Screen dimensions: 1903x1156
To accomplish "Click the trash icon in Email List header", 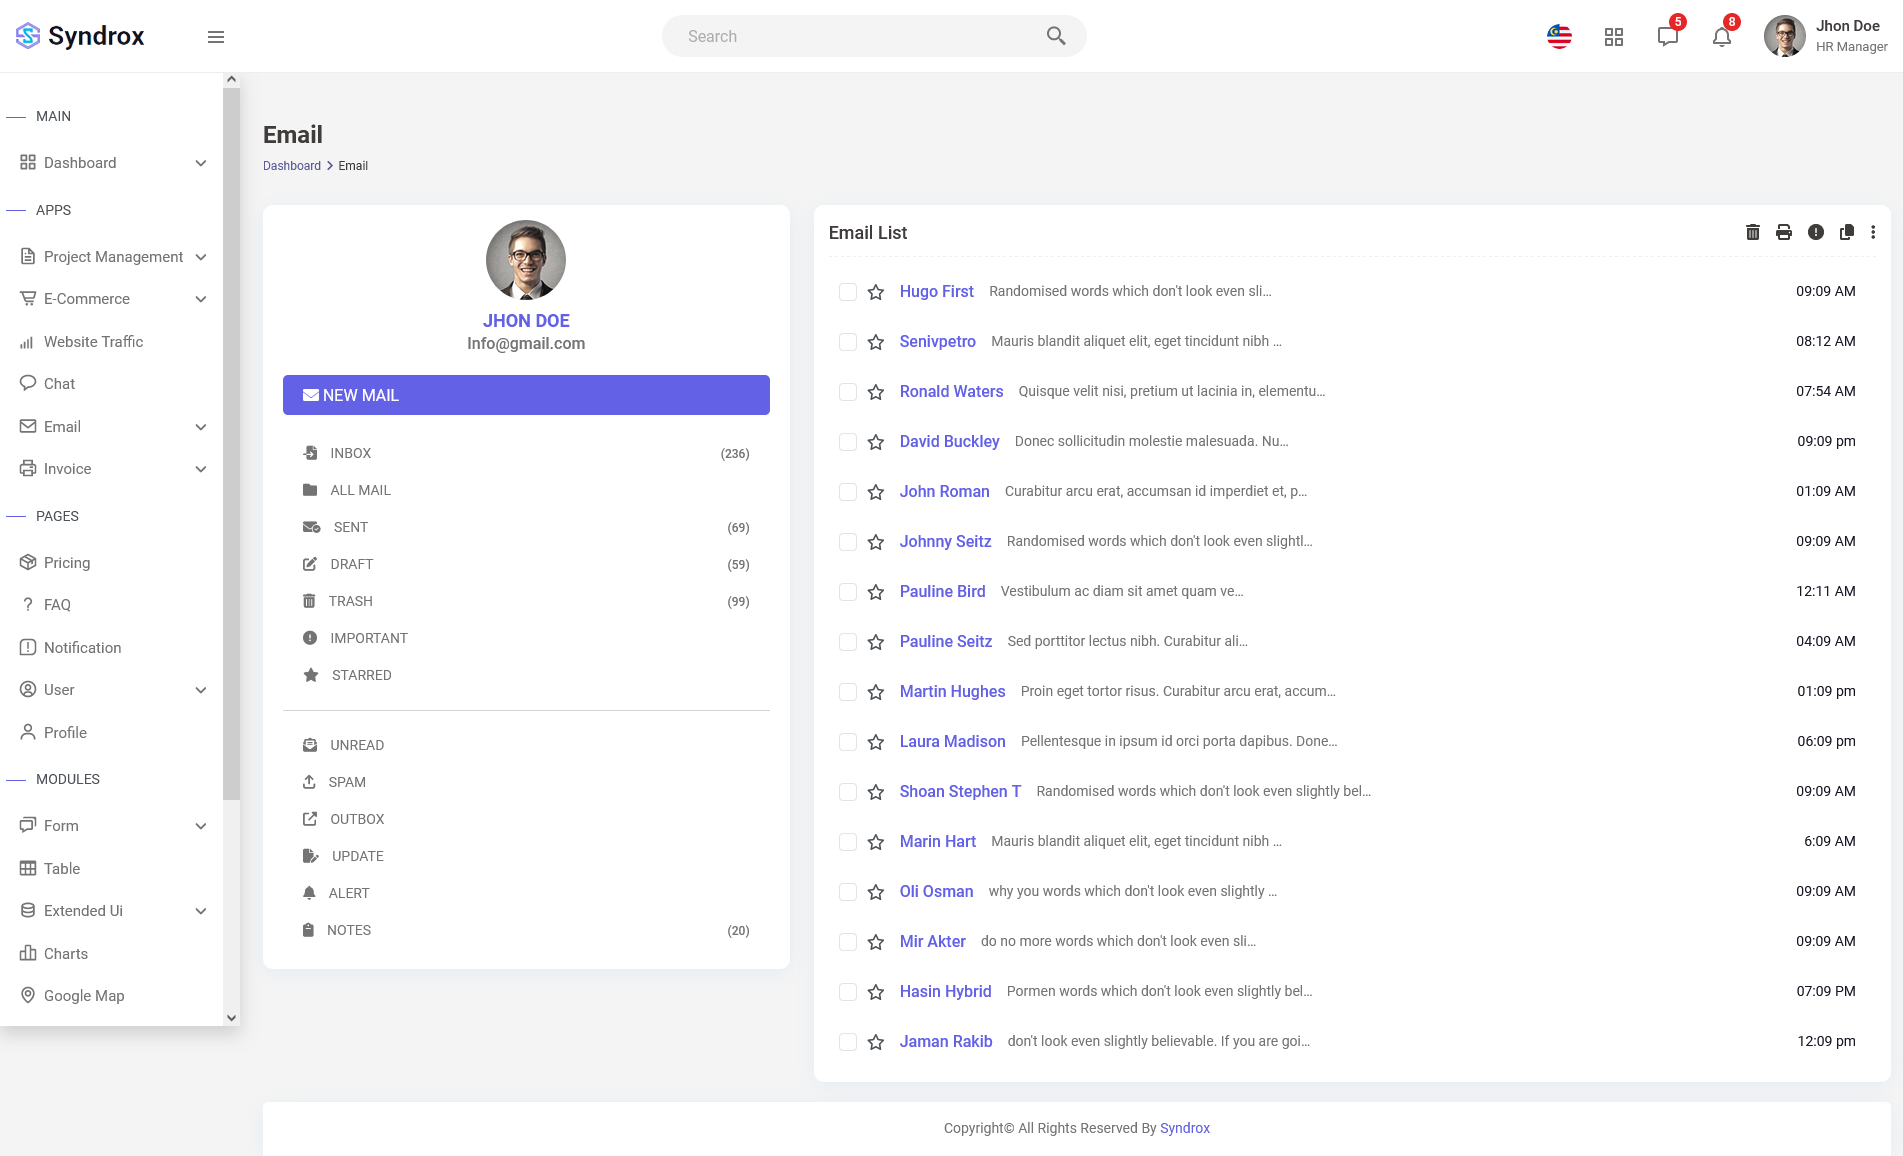I will click(x=1752, y=232).
